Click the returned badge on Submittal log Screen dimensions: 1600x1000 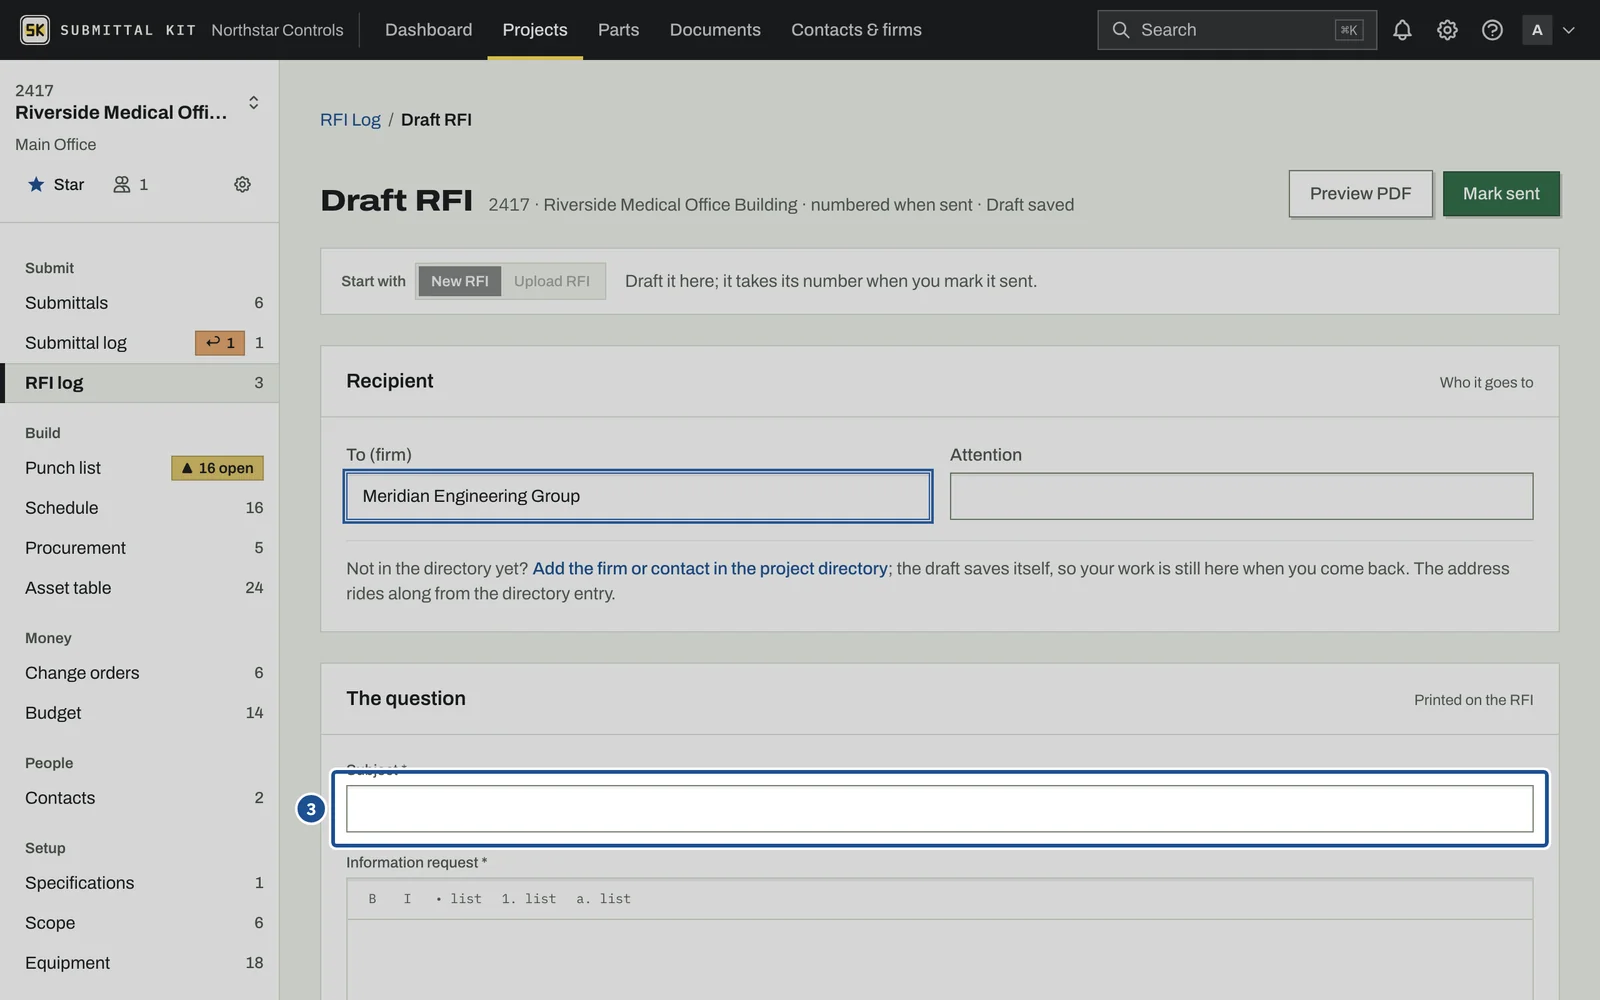(220, 343)
